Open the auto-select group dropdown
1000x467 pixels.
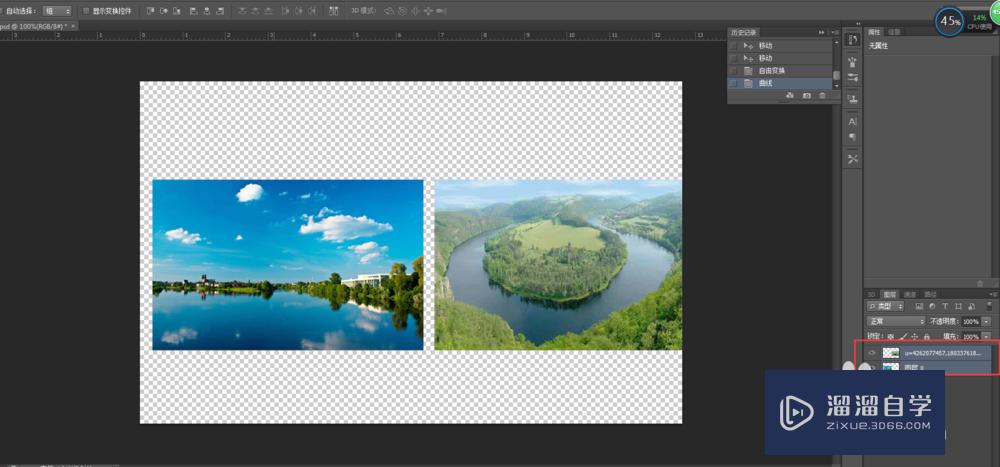[57, 11]
